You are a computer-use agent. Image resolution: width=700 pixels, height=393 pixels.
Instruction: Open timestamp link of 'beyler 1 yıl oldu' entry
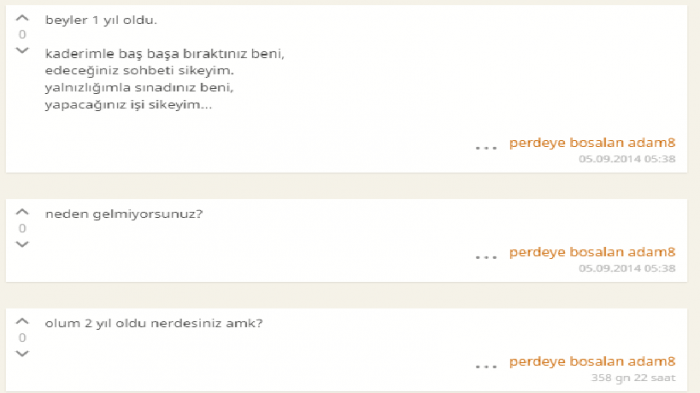click(x=627, y=159)
